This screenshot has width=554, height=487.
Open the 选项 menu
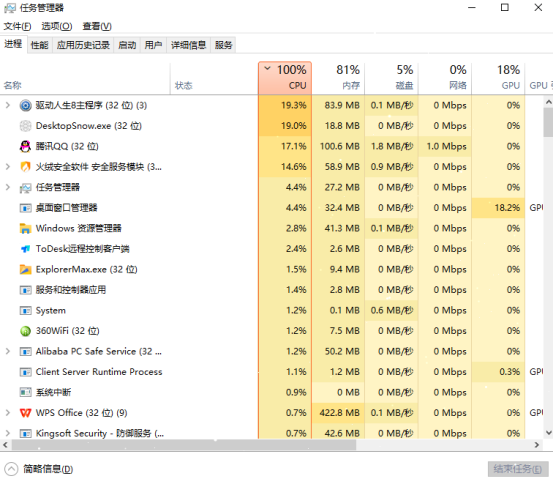[x=57, y=26]
